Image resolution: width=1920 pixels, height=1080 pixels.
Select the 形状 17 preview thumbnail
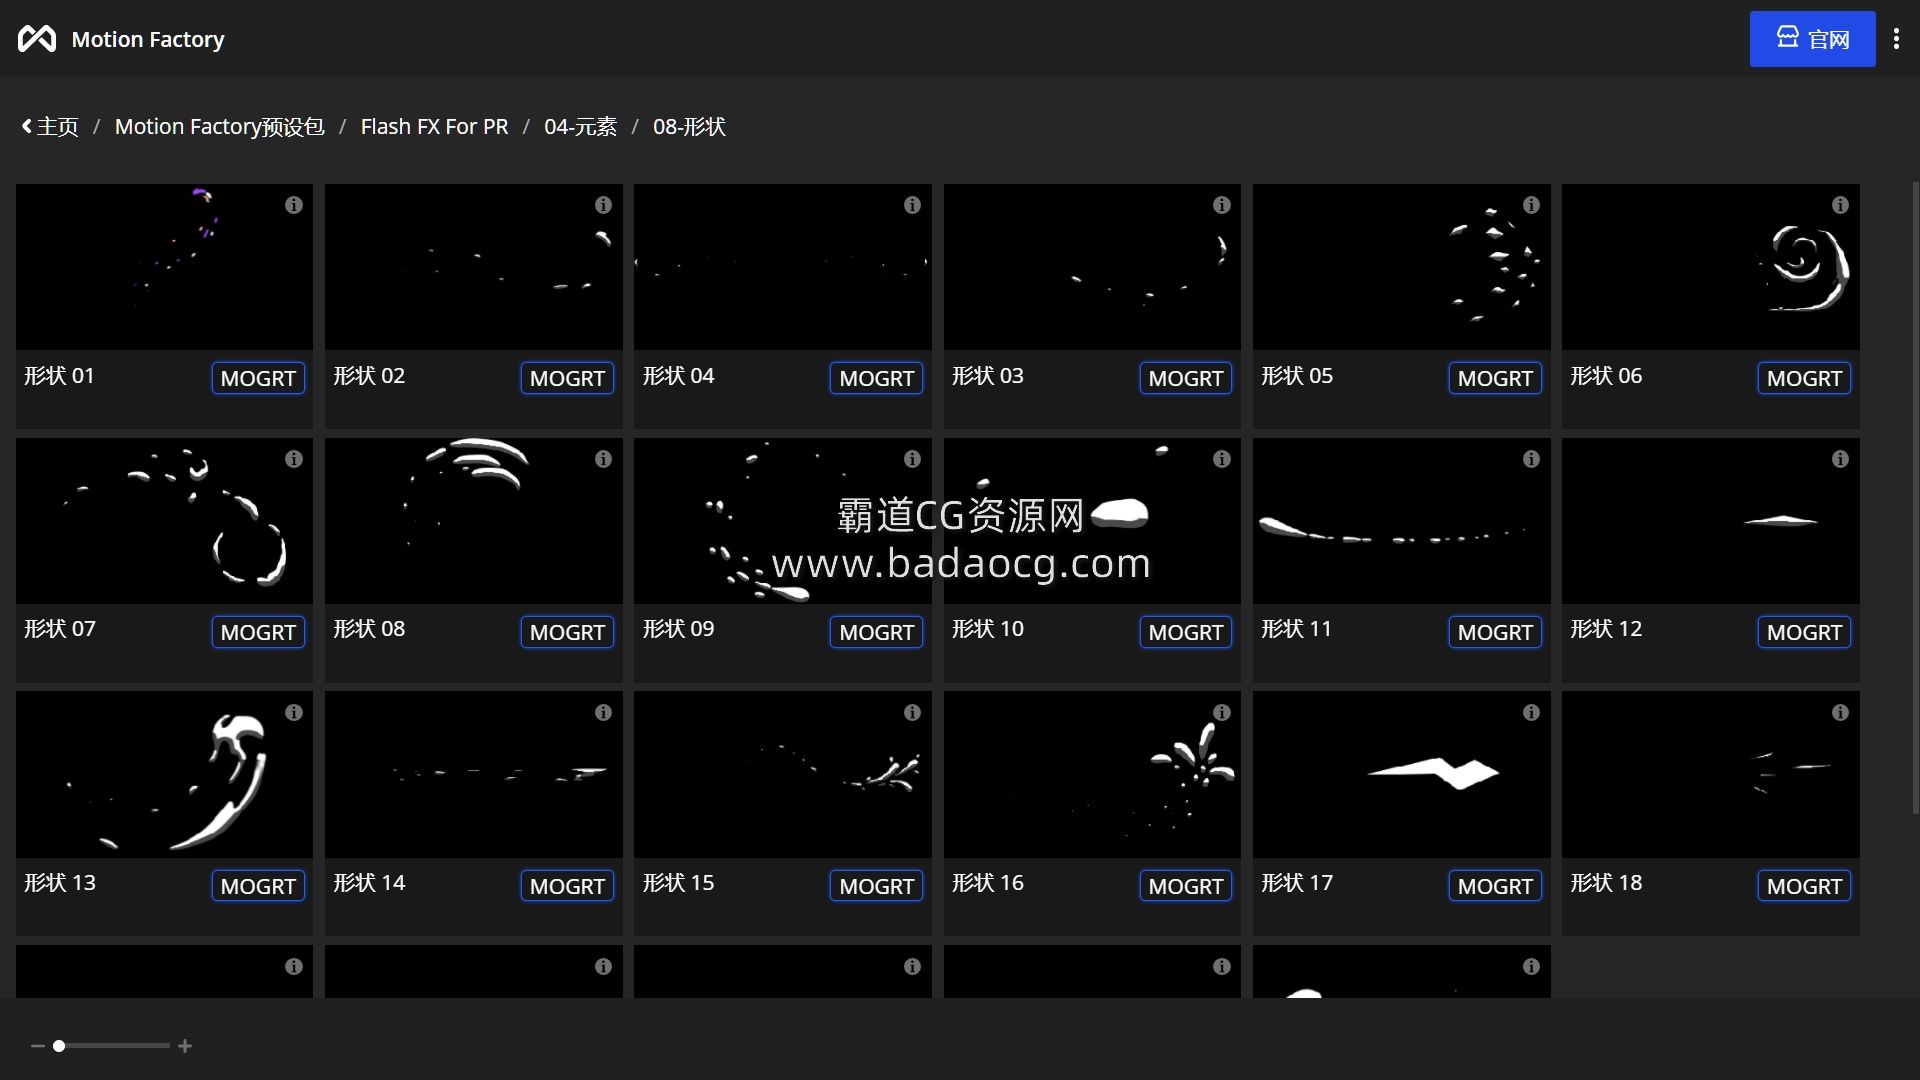[x=1402, y=775]
